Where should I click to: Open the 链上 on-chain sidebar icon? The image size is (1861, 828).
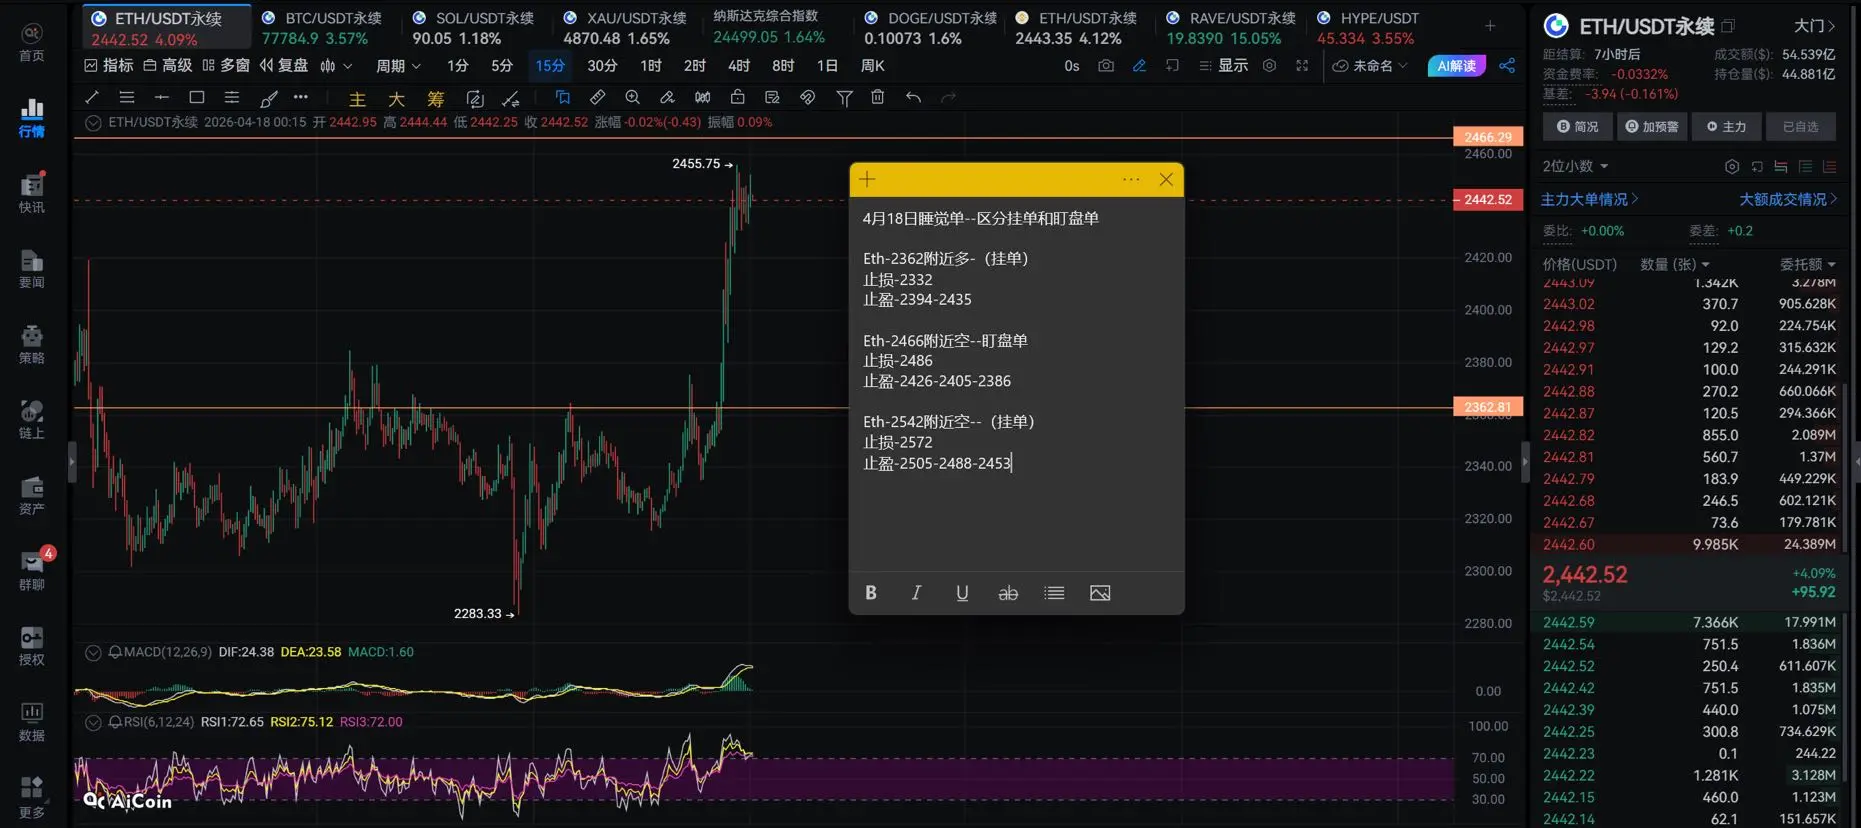coord(32,419)
